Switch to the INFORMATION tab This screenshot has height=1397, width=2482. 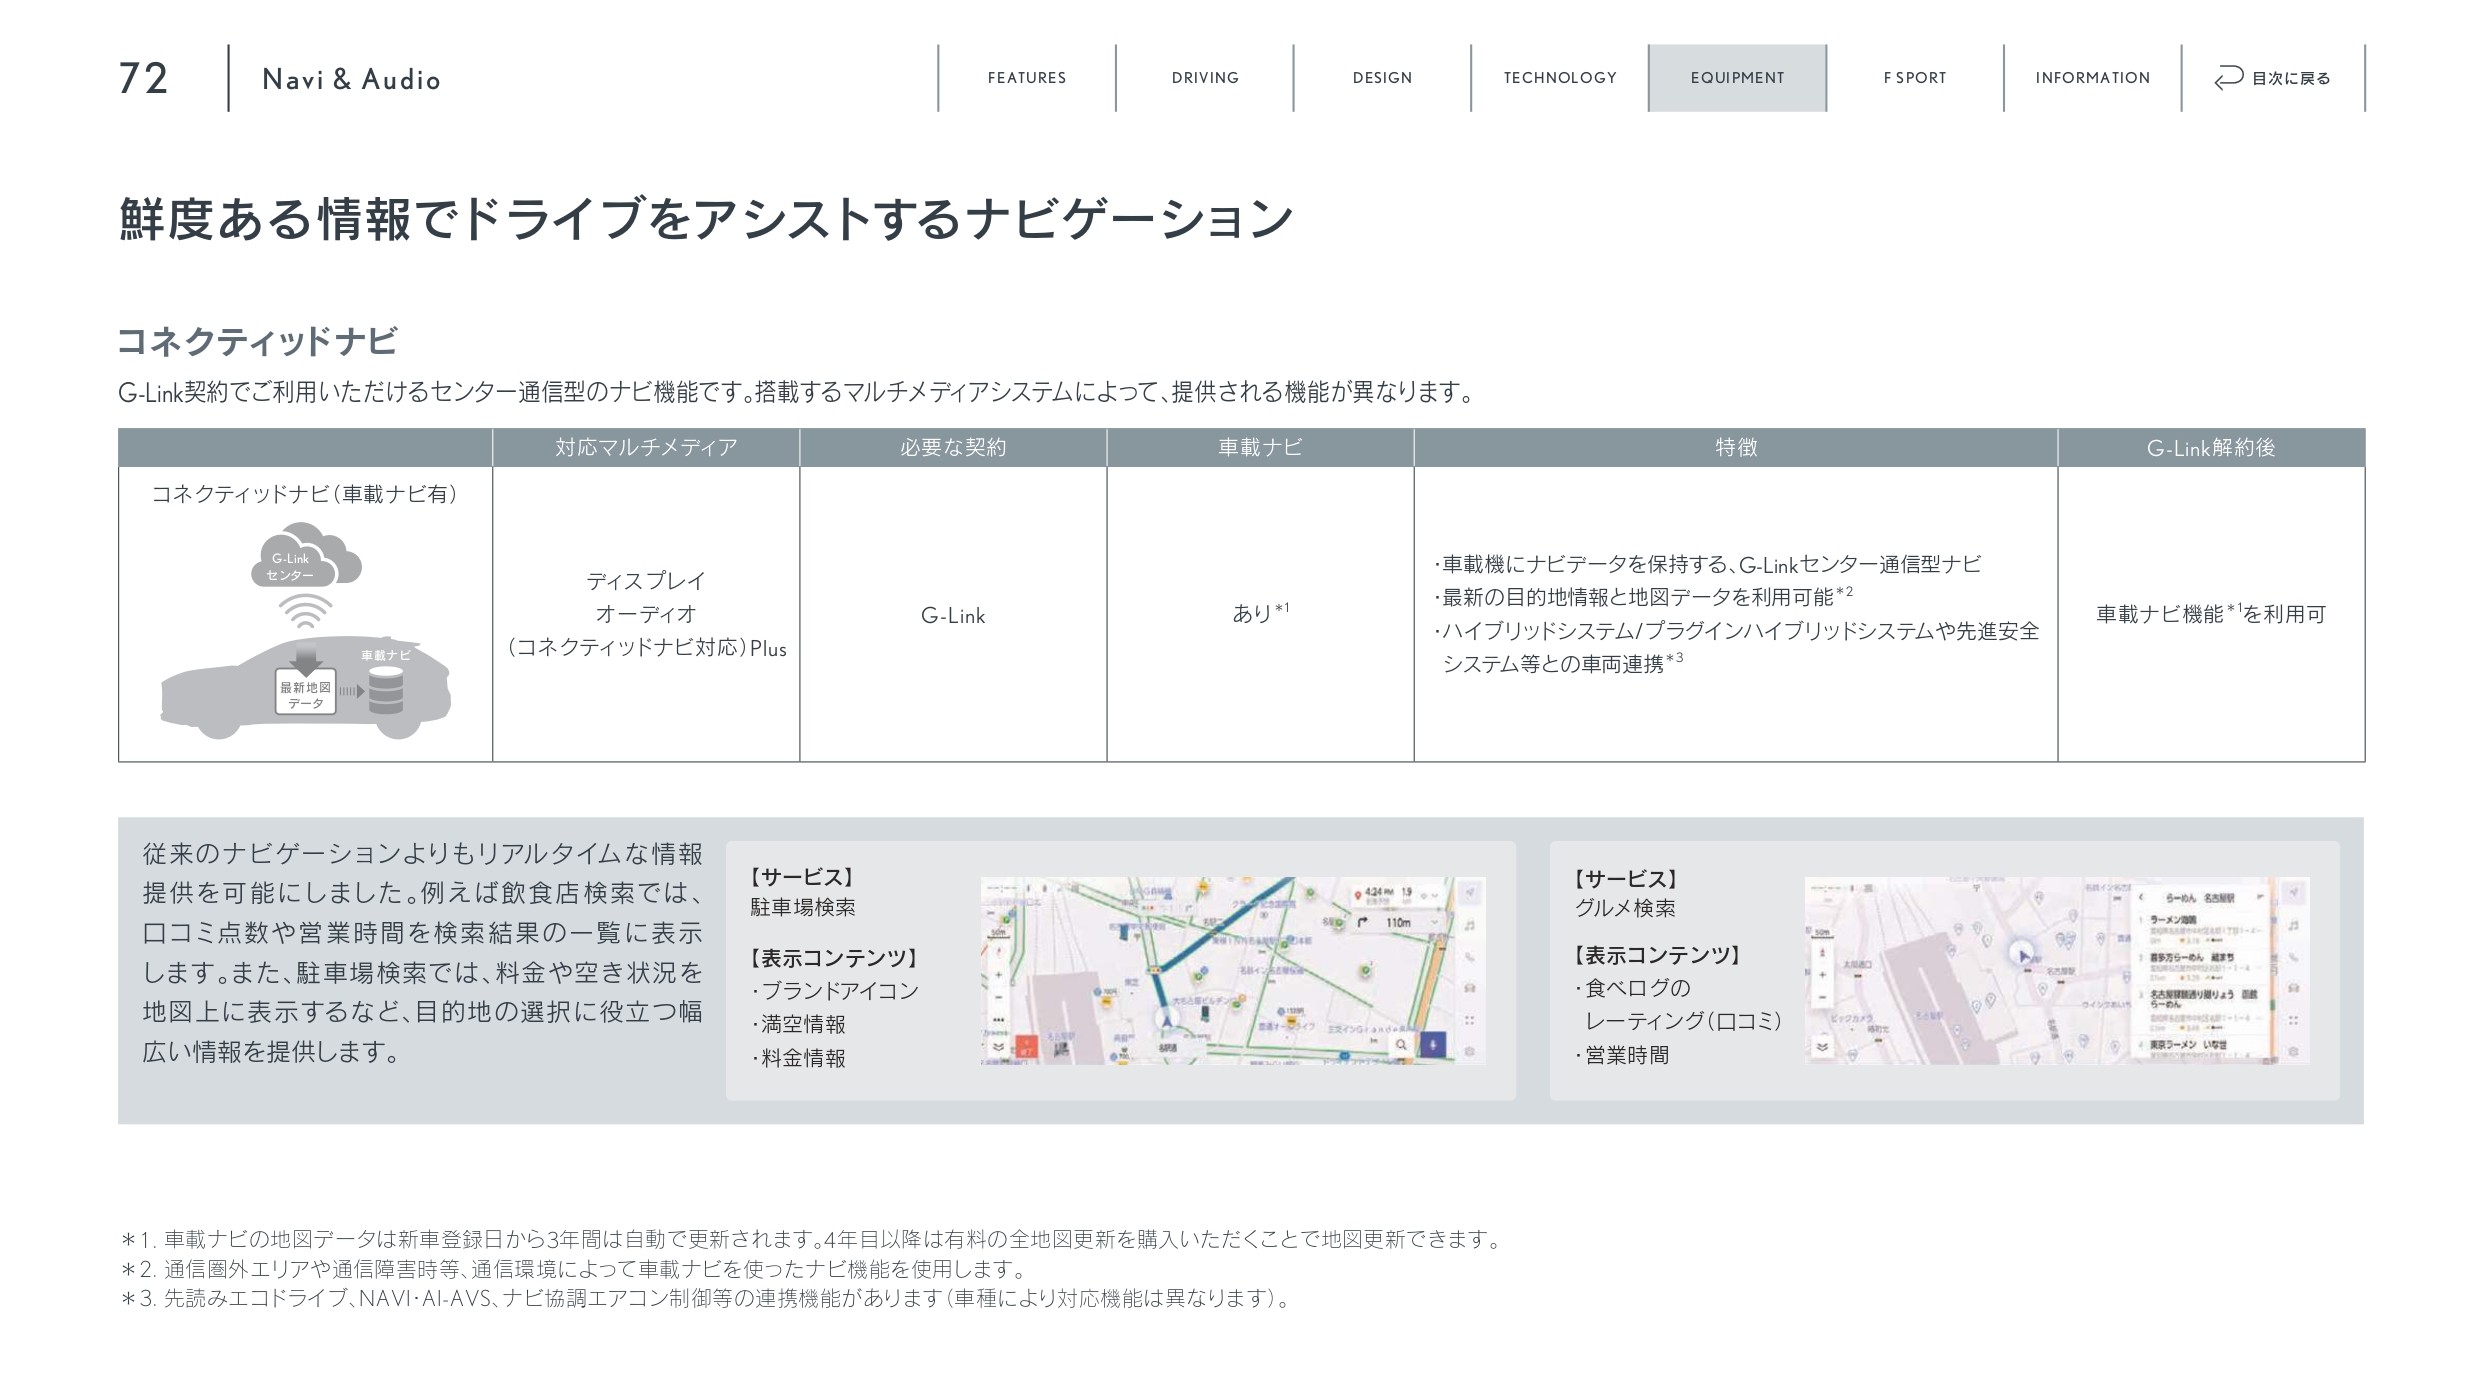(x=2092, y=78)
